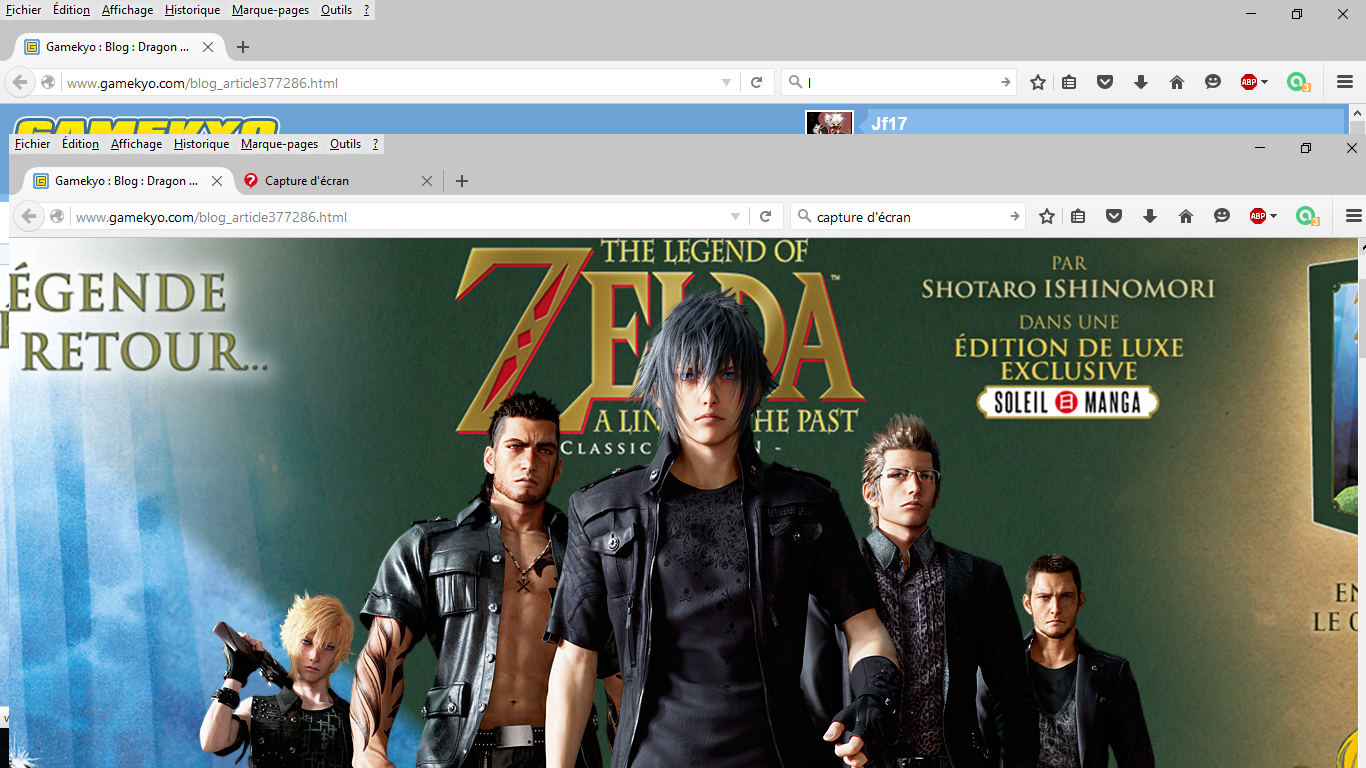Open downloads arrow in outer window
The width and height of the screenshot is (1366, 768).
(x=1141, y=83)
